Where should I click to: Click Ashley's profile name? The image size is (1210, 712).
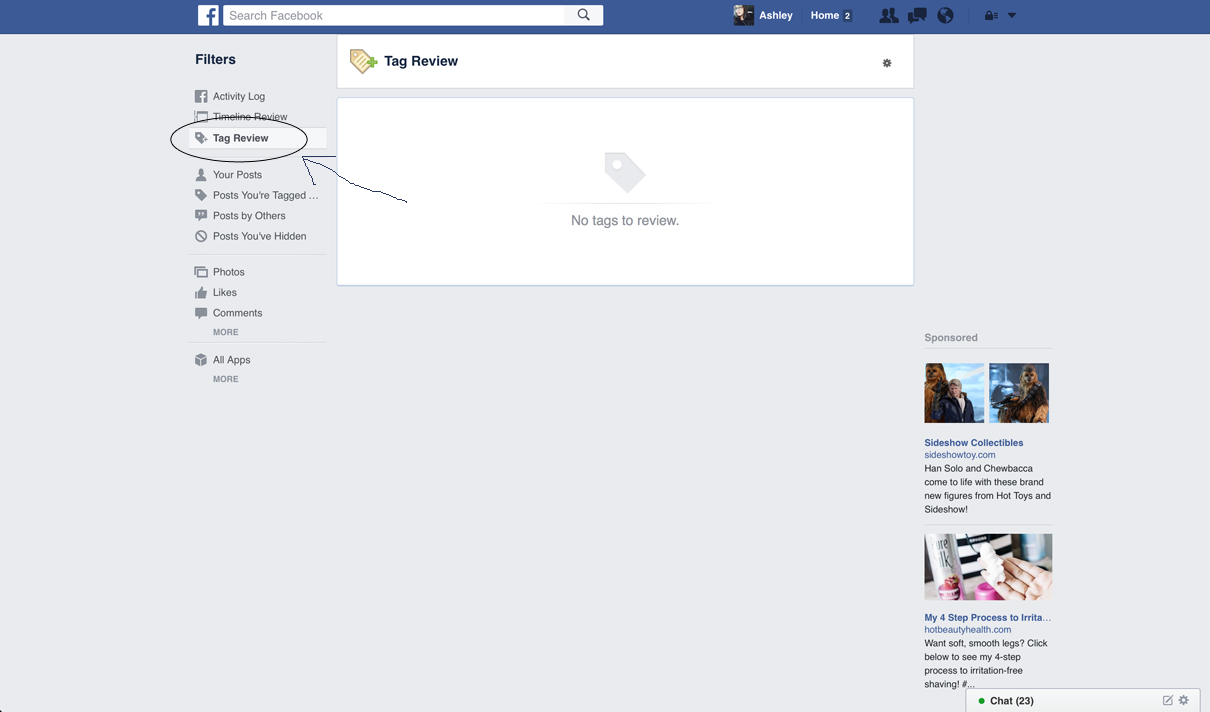tap(776, 15)
